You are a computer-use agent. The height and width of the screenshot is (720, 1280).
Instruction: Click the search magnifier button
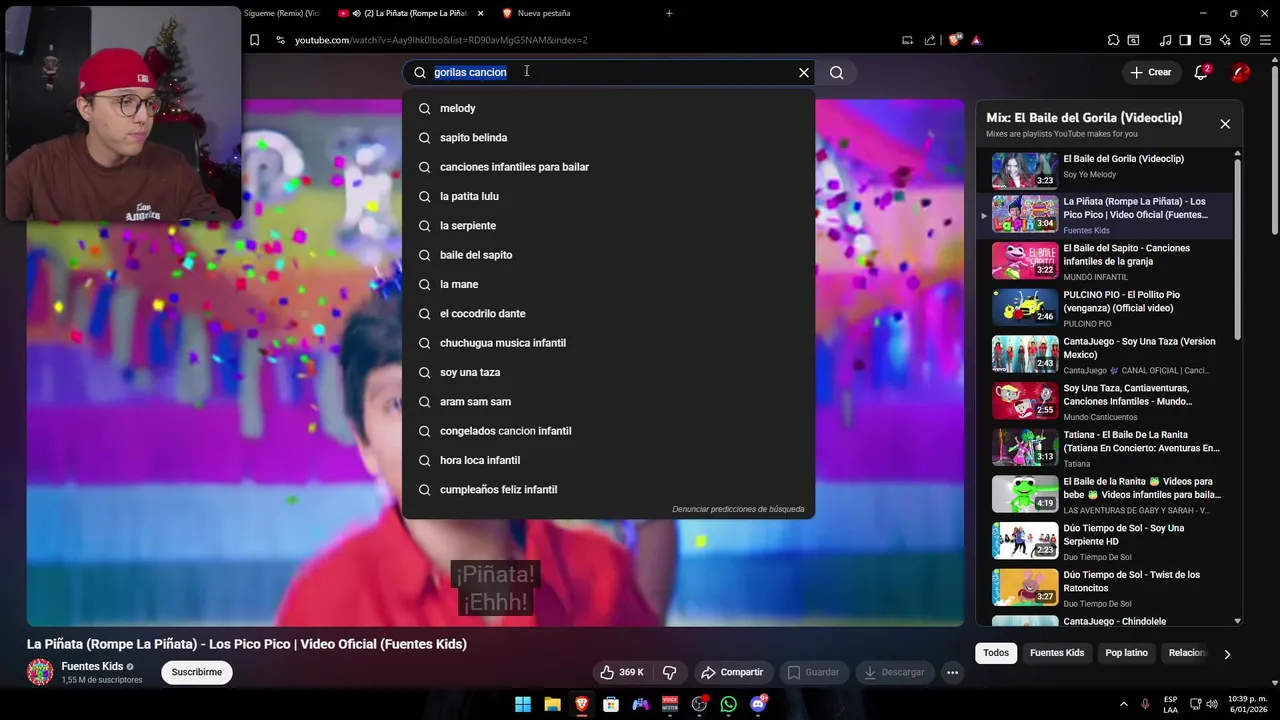(x=836, y=72)
